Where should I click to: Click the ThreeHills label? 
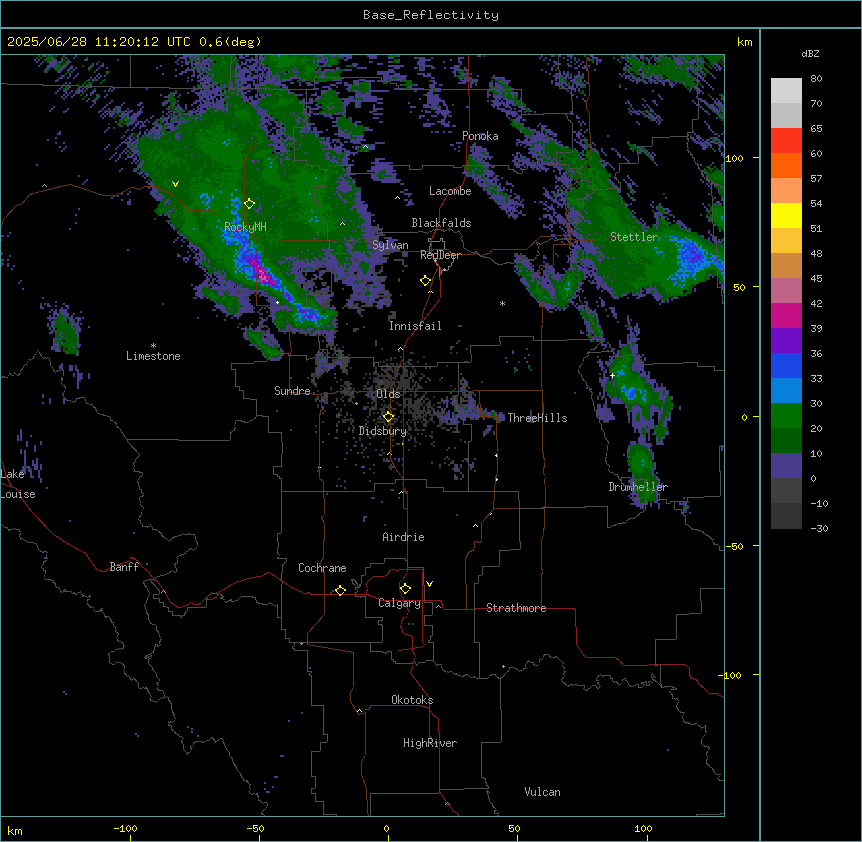pyautogui.click(x=537, y=418)
